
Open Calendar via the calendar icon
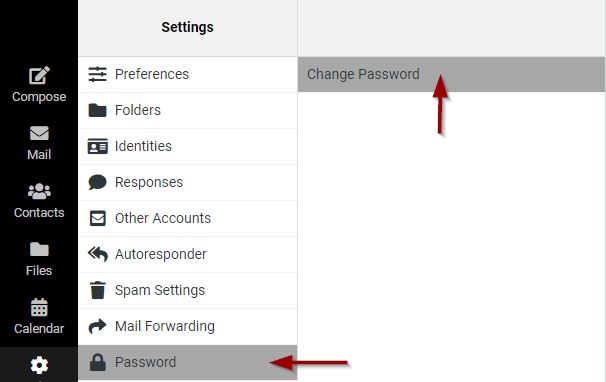(39, 307)
